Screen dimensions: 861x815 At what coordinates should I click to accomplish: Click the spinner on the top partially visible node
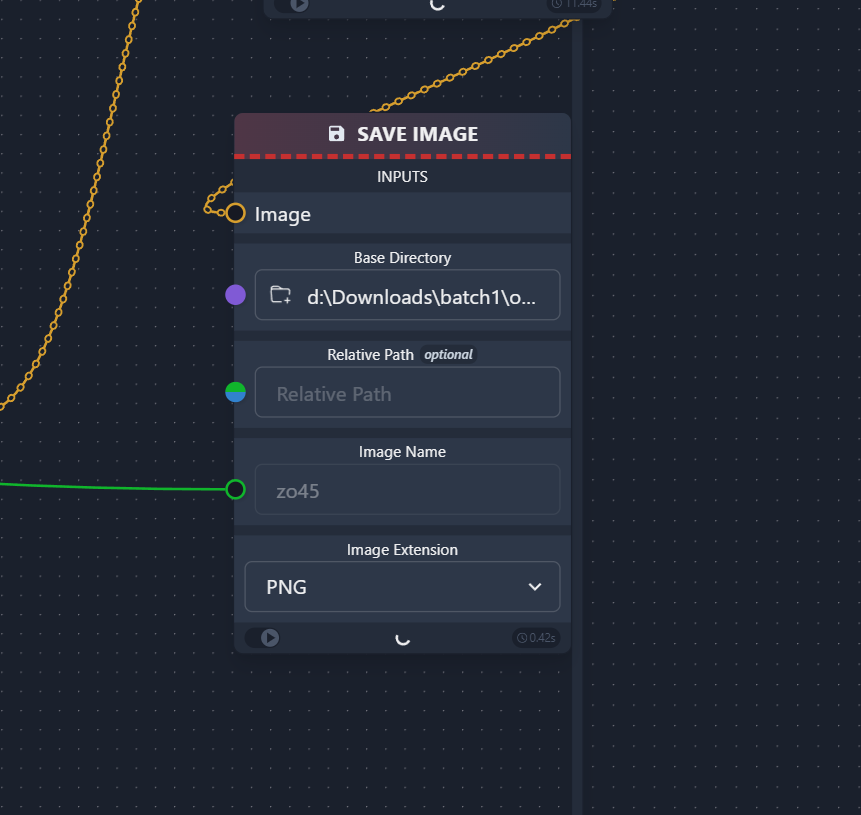click(436, 5)
